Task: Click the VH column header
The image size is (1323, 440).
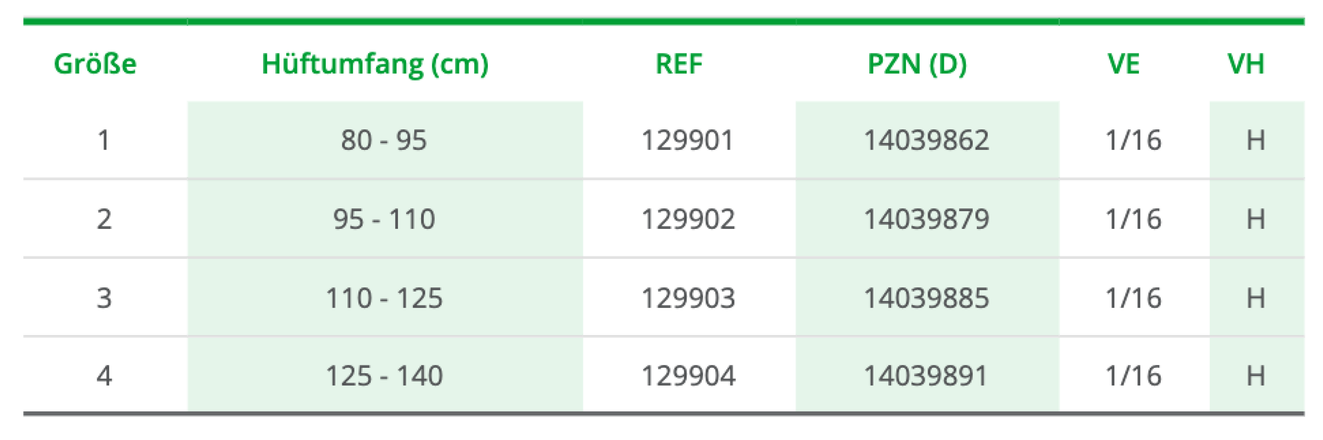Action: pos(1246,65)
